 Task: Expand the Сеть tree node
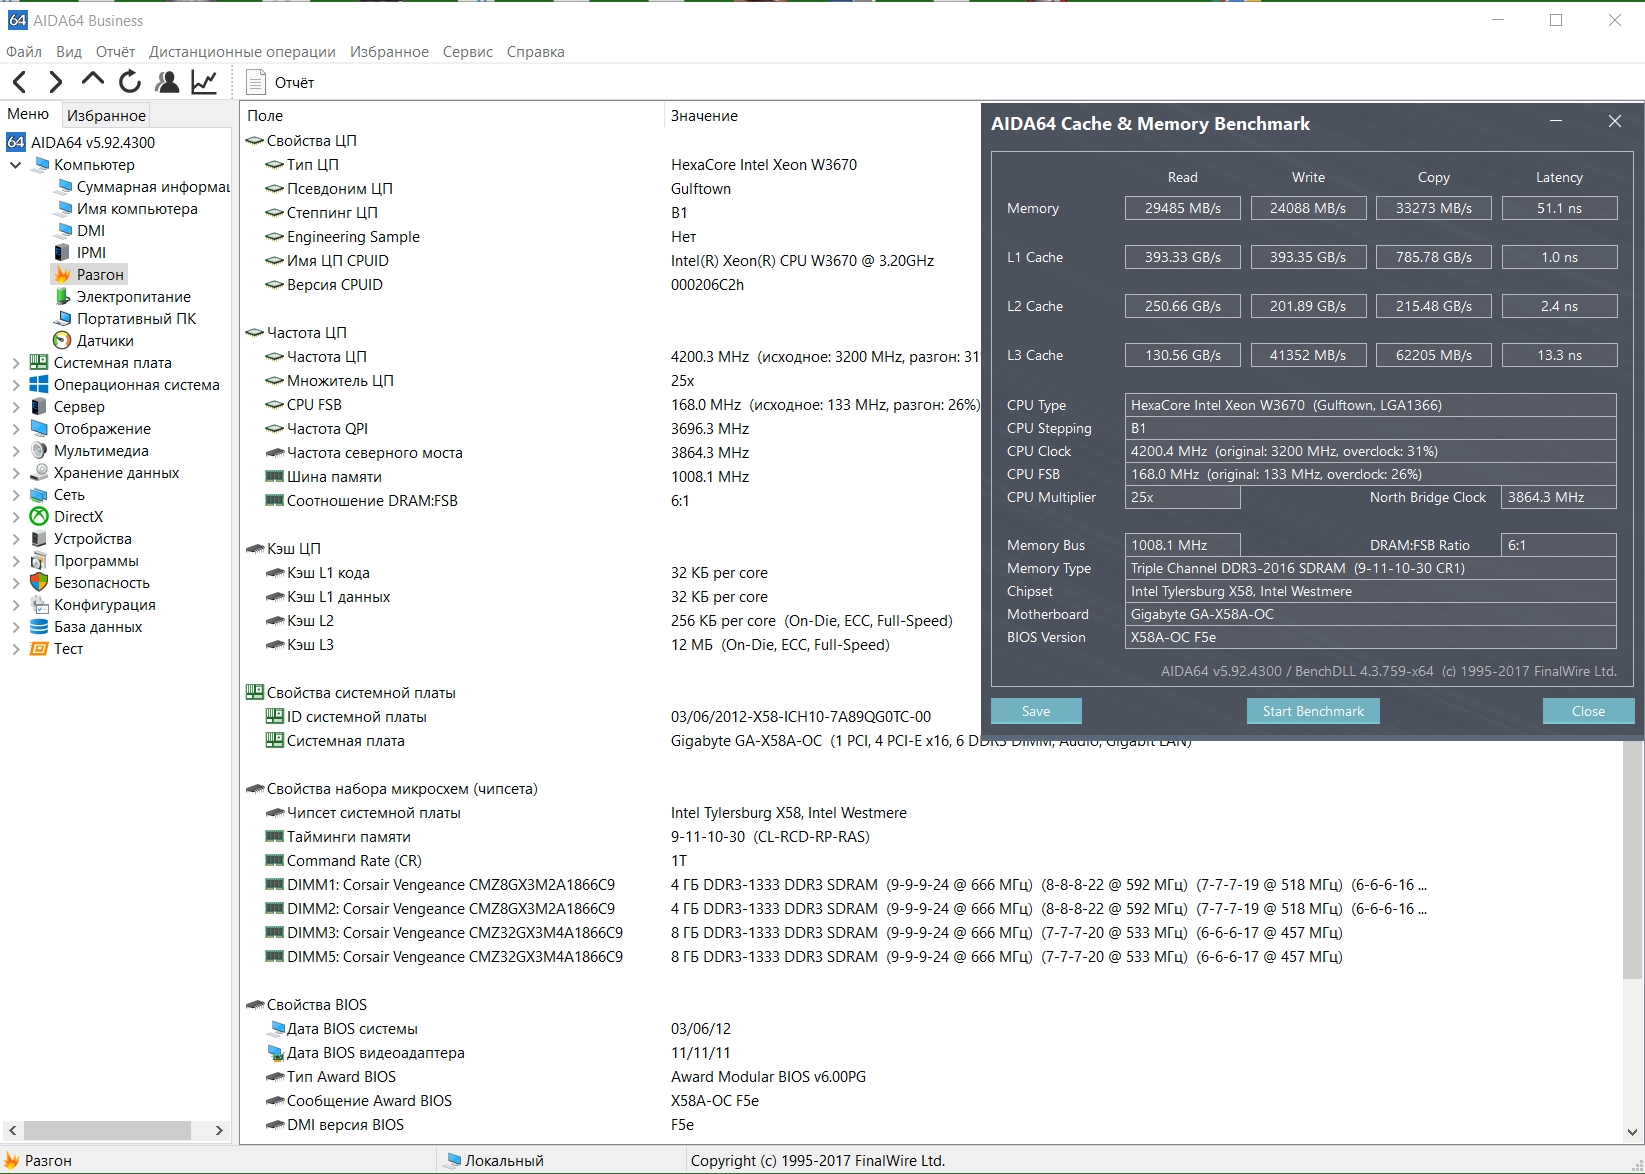coord(15,495)
